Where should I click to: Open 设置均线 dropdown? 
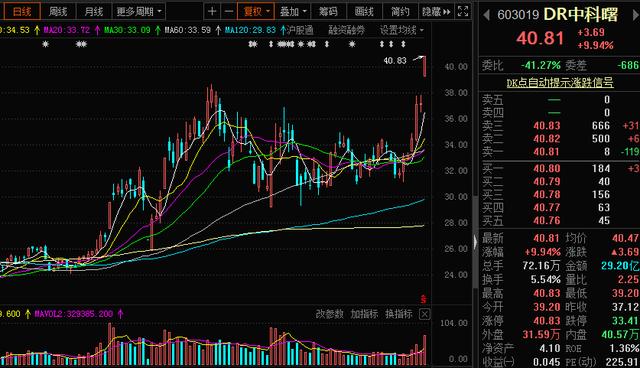tap(402, 30)
